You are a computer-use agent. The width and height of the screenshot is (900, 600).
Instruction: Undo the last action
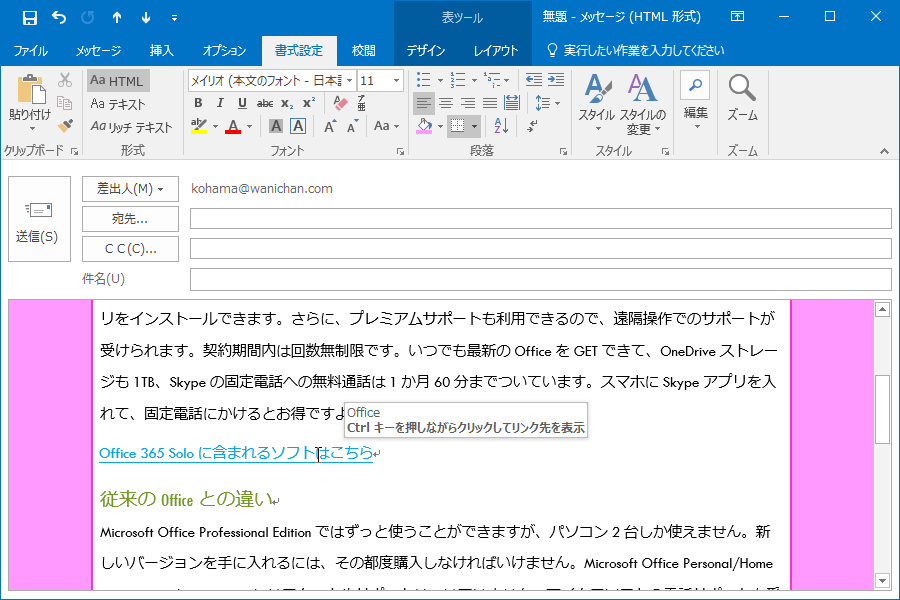tap(59, 18)
